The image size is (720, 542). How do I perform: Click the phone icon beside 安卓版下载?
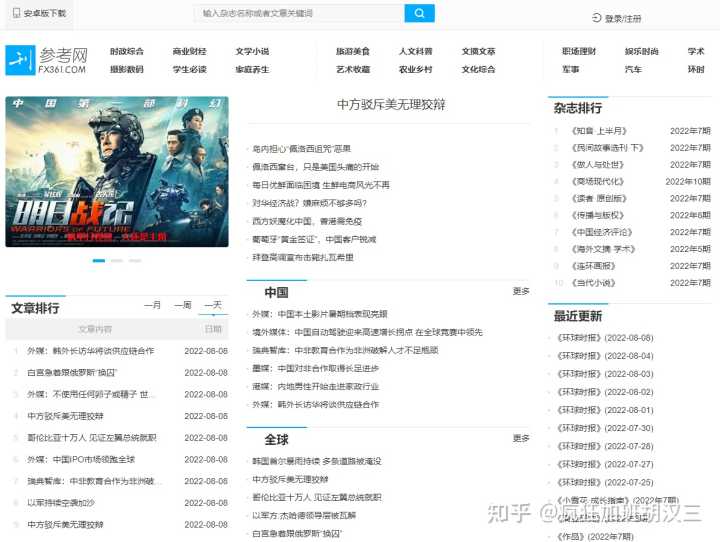17,13
